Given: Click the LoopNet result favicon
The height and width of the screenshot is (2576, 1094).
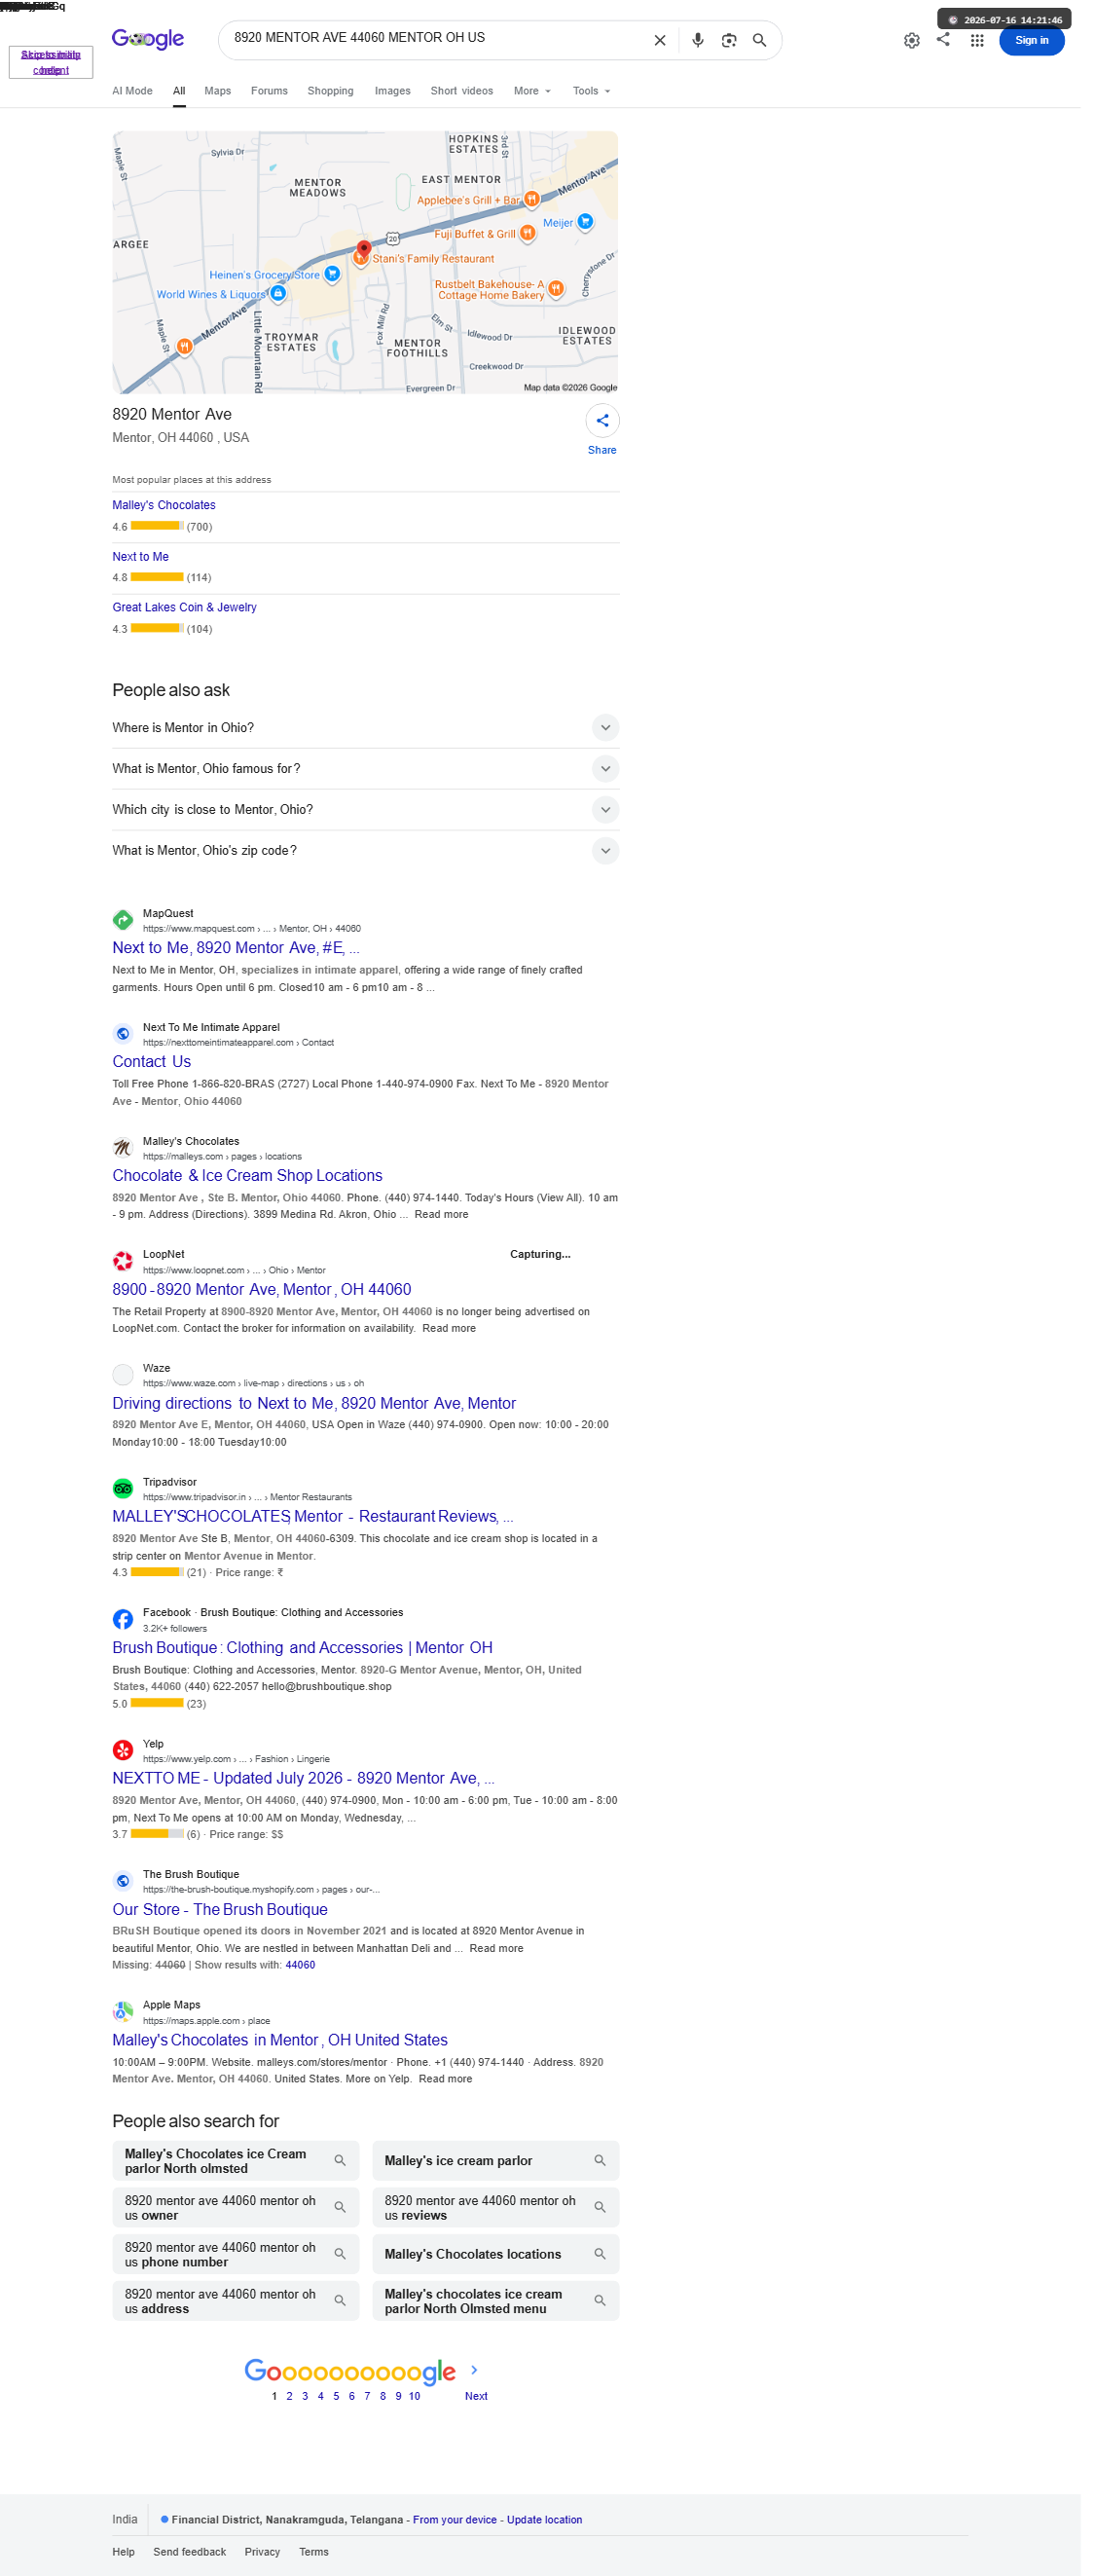Looking at the screenshot, I should [123, 1261].
